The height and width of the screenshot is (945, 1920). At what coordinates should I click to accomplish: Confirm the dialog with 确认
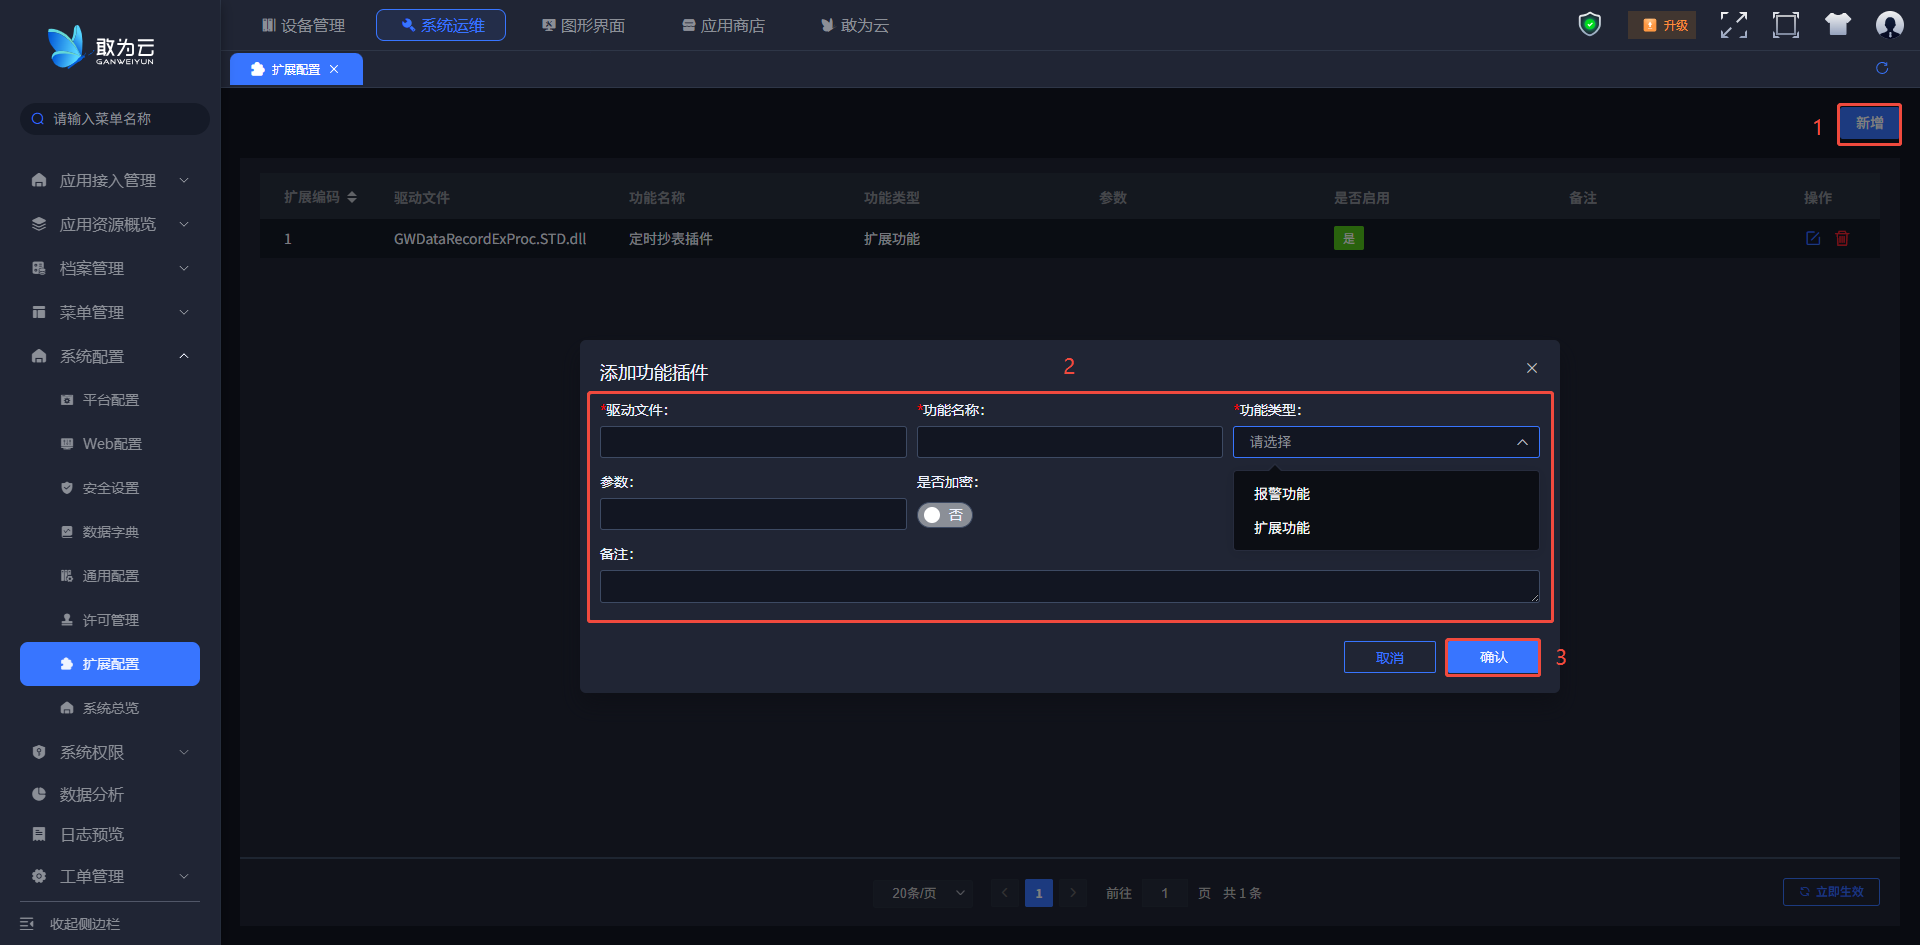pos(1492,657)
